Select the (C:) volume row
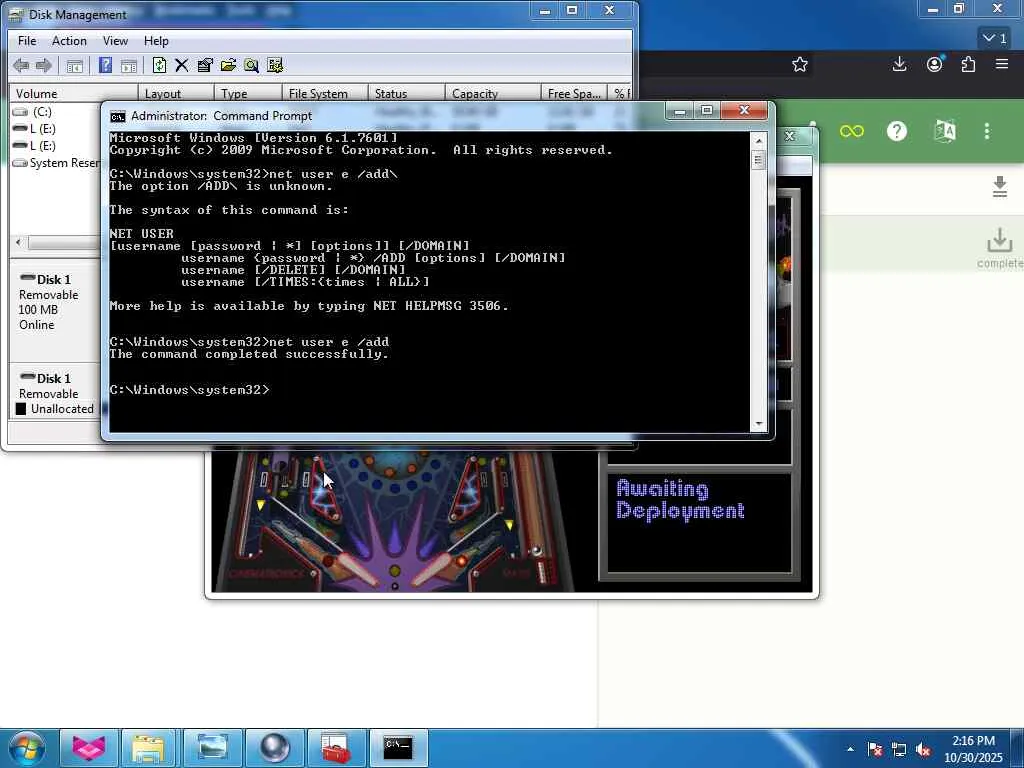Image resolution: width=1024 pixels, height=768 pixels. (x=42, y=112)
